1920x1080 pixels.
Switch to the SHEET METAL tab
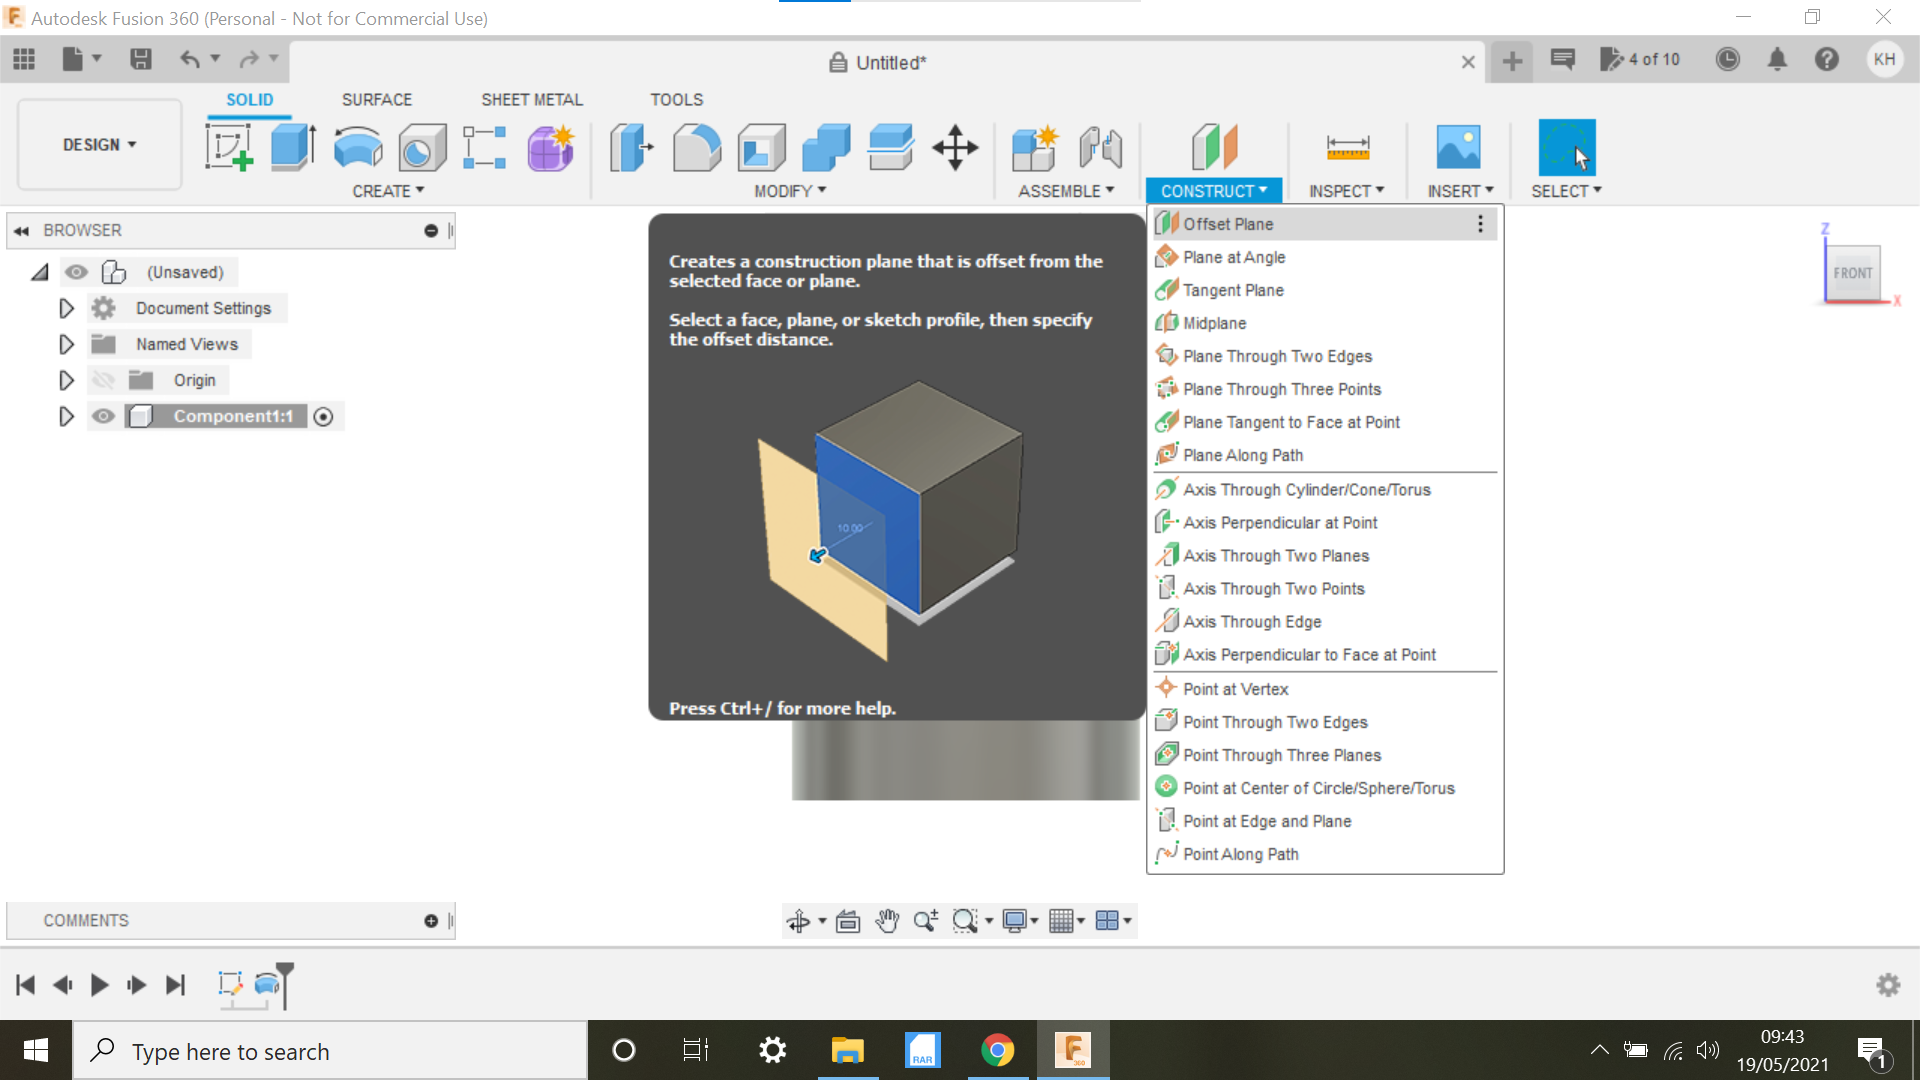click(x=531, y=99)
